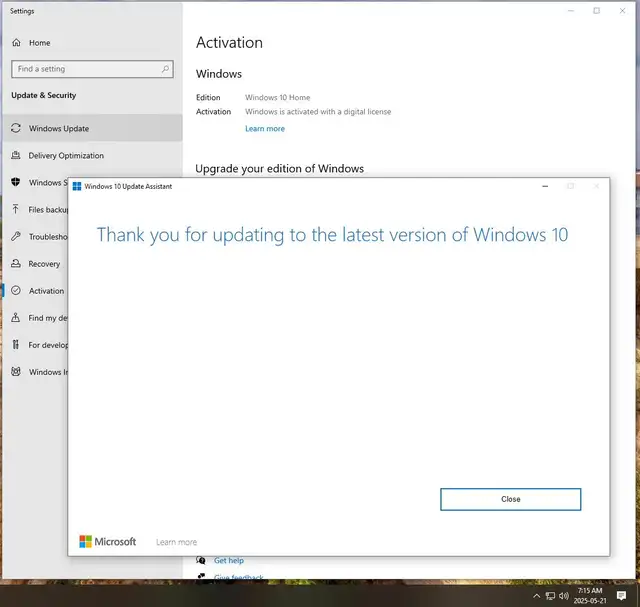
Task: Maximize the Settings window
Action: [596, 11]
